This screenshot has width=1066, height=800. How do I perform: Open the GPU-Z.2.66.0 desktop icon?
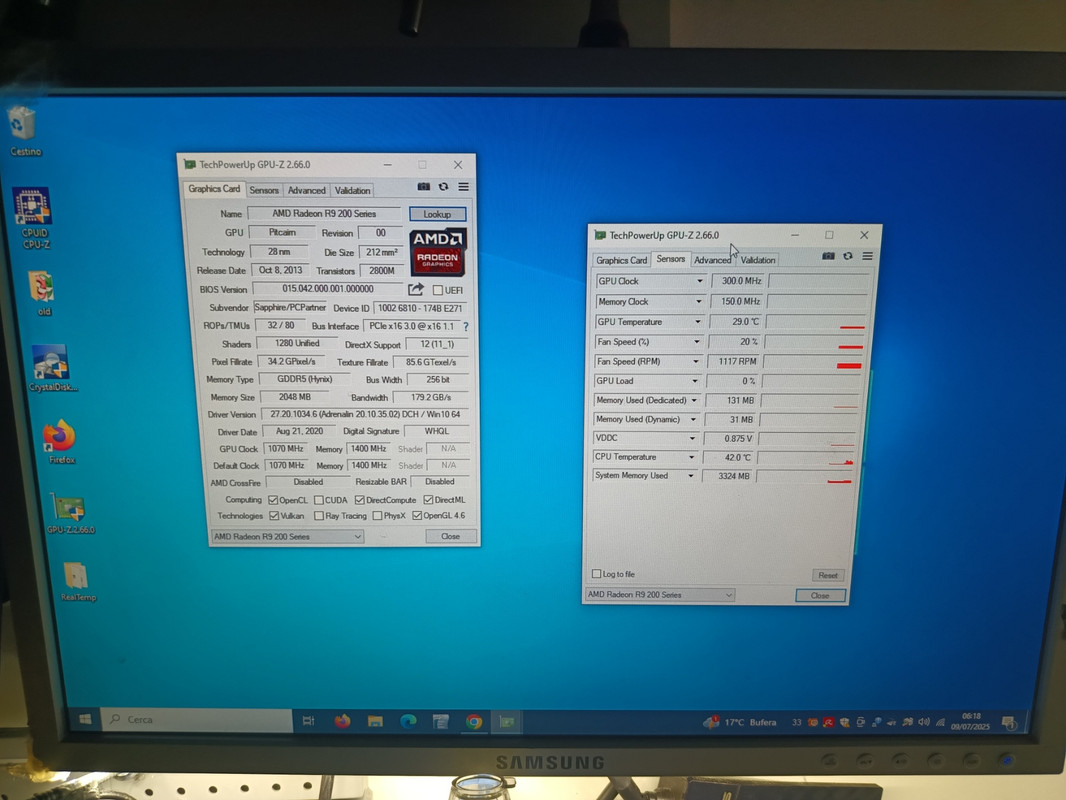(69, 514)
